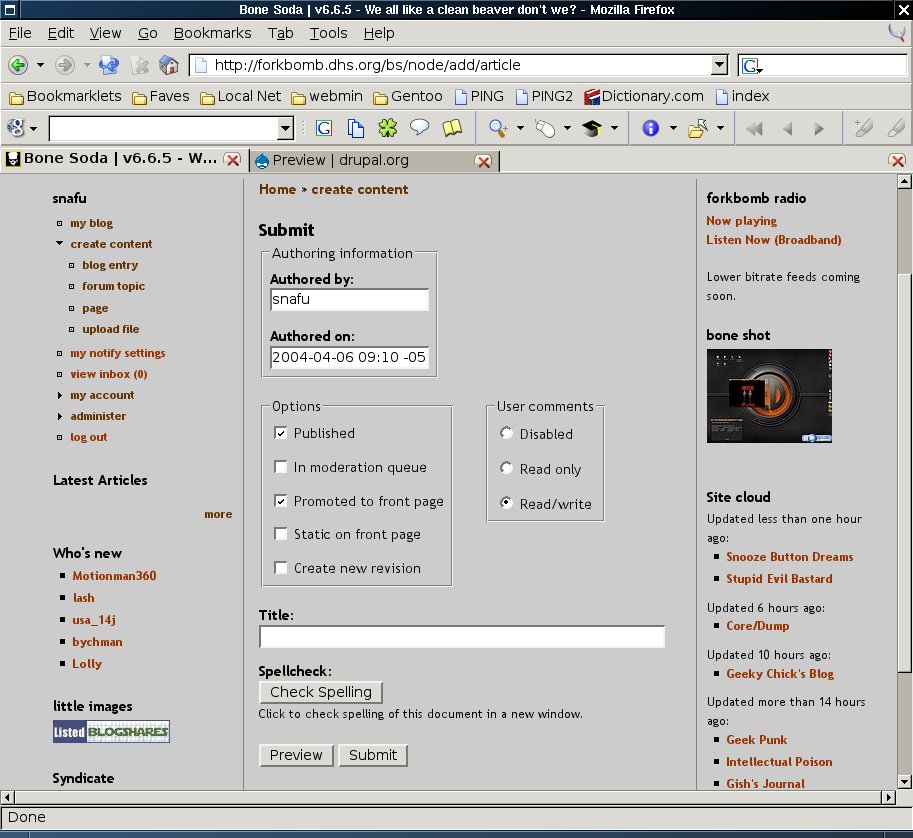Screen dimensions: 913x838
Task: Uncheck the Published checkbox
Action: 281,433
